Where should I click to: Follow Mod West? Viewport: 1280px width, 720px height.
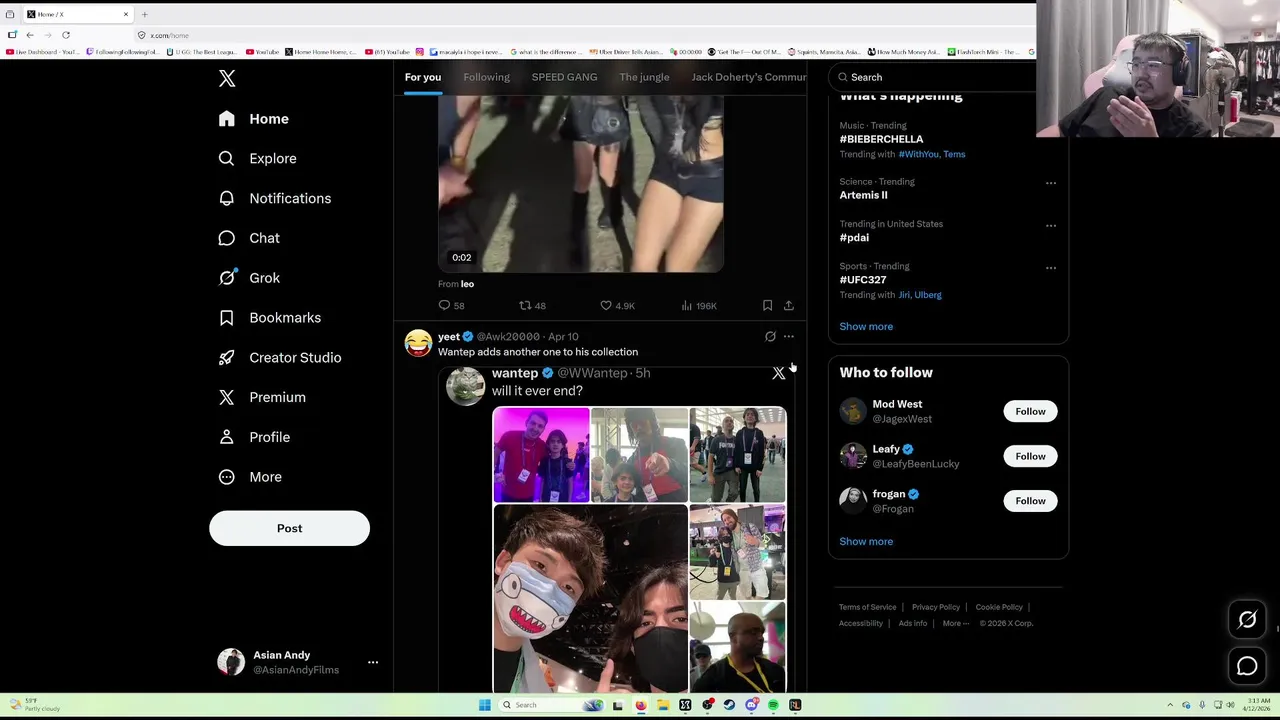coord(1030,411)
